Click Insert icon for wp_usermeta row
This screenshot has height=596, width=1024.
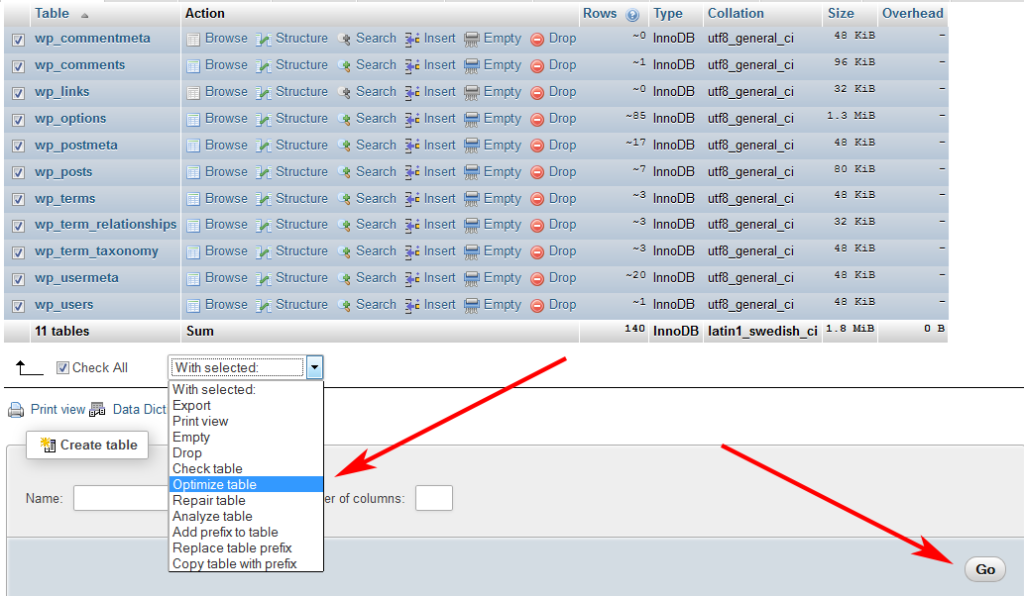click(412, 279)
